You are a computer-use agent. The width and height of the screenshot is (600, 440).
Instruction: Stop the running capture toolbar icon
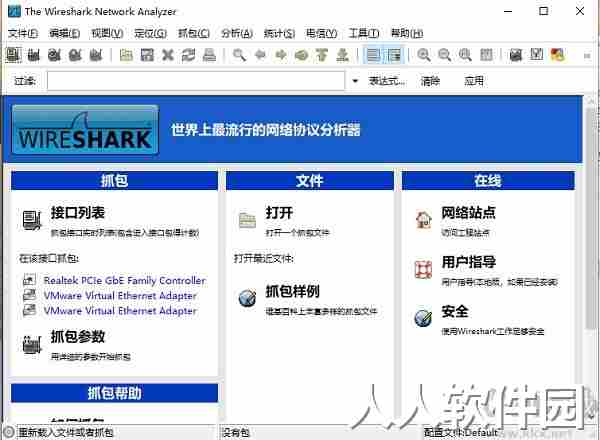[75, 55]
